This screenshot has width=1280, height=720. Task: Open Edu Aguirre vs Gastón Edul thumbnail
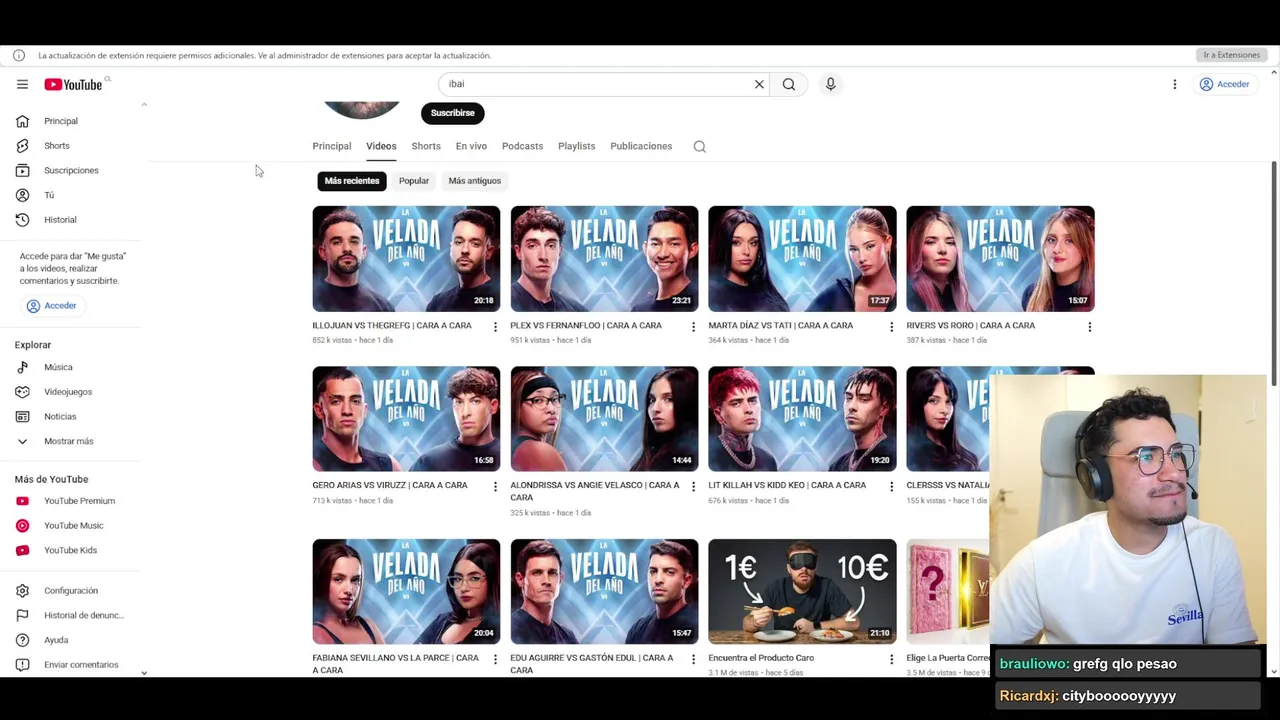click(604, 592)
